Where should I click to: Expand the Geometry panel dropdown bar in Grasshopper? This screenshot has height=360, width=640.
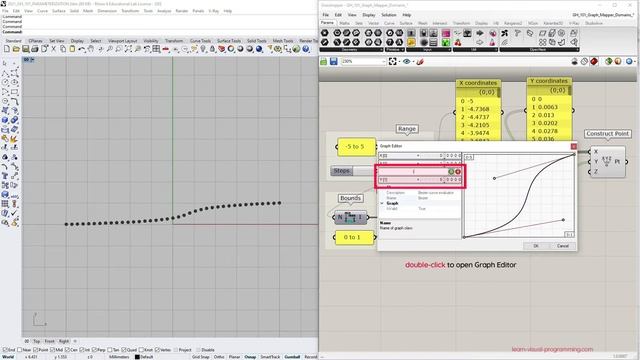tap(351, 50)
